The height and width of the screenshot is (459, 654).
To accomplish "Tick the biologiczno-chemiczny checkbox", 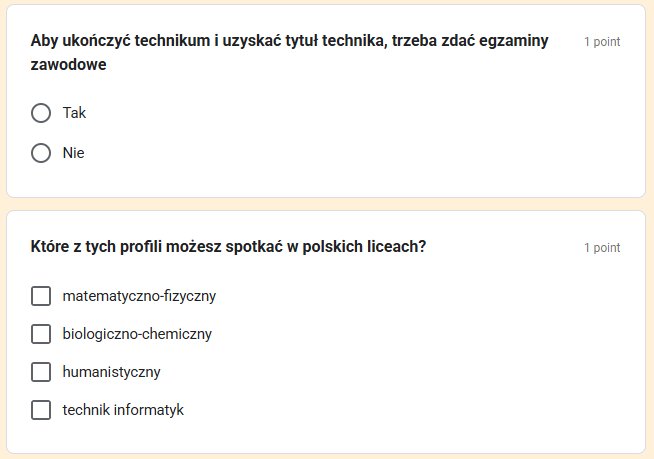I will (x=41, y=334).
